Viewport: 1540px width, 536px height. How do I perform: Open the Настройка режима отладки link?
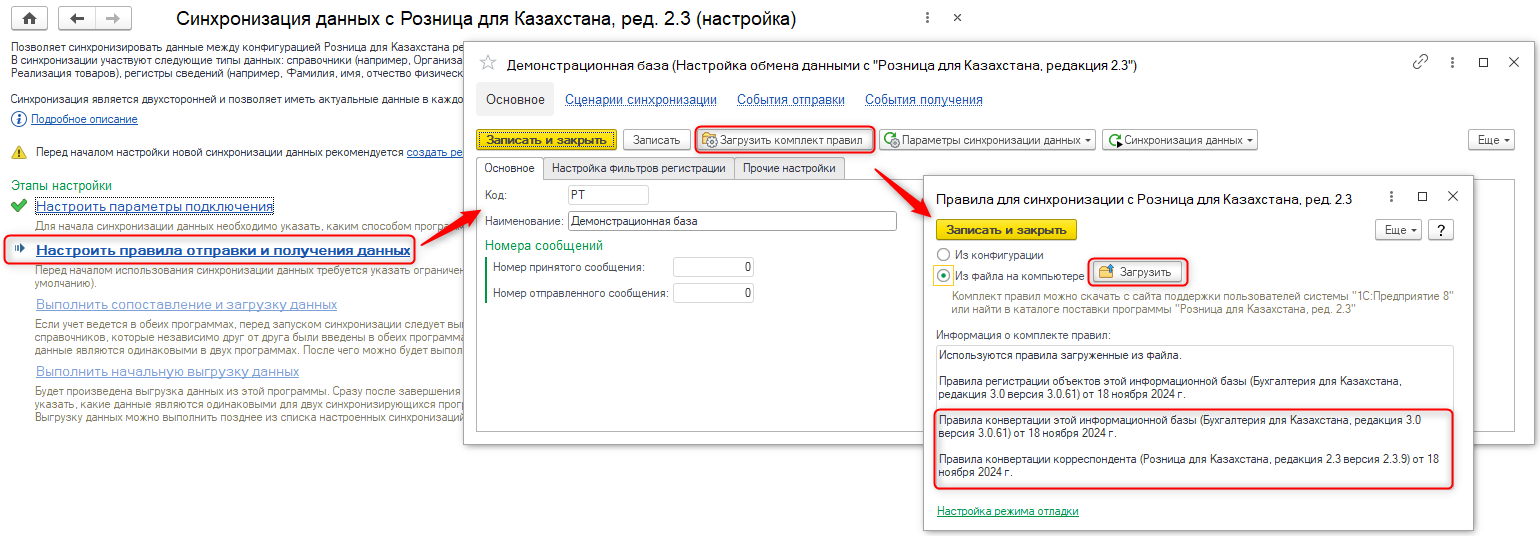(x=1007, y=511)
